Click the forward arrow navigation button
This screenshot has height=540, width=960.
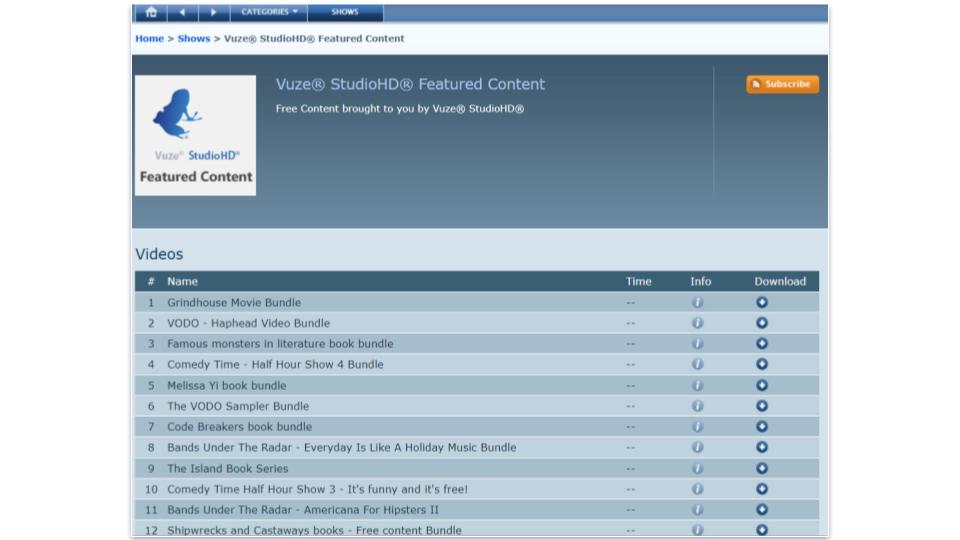[214, 12]
